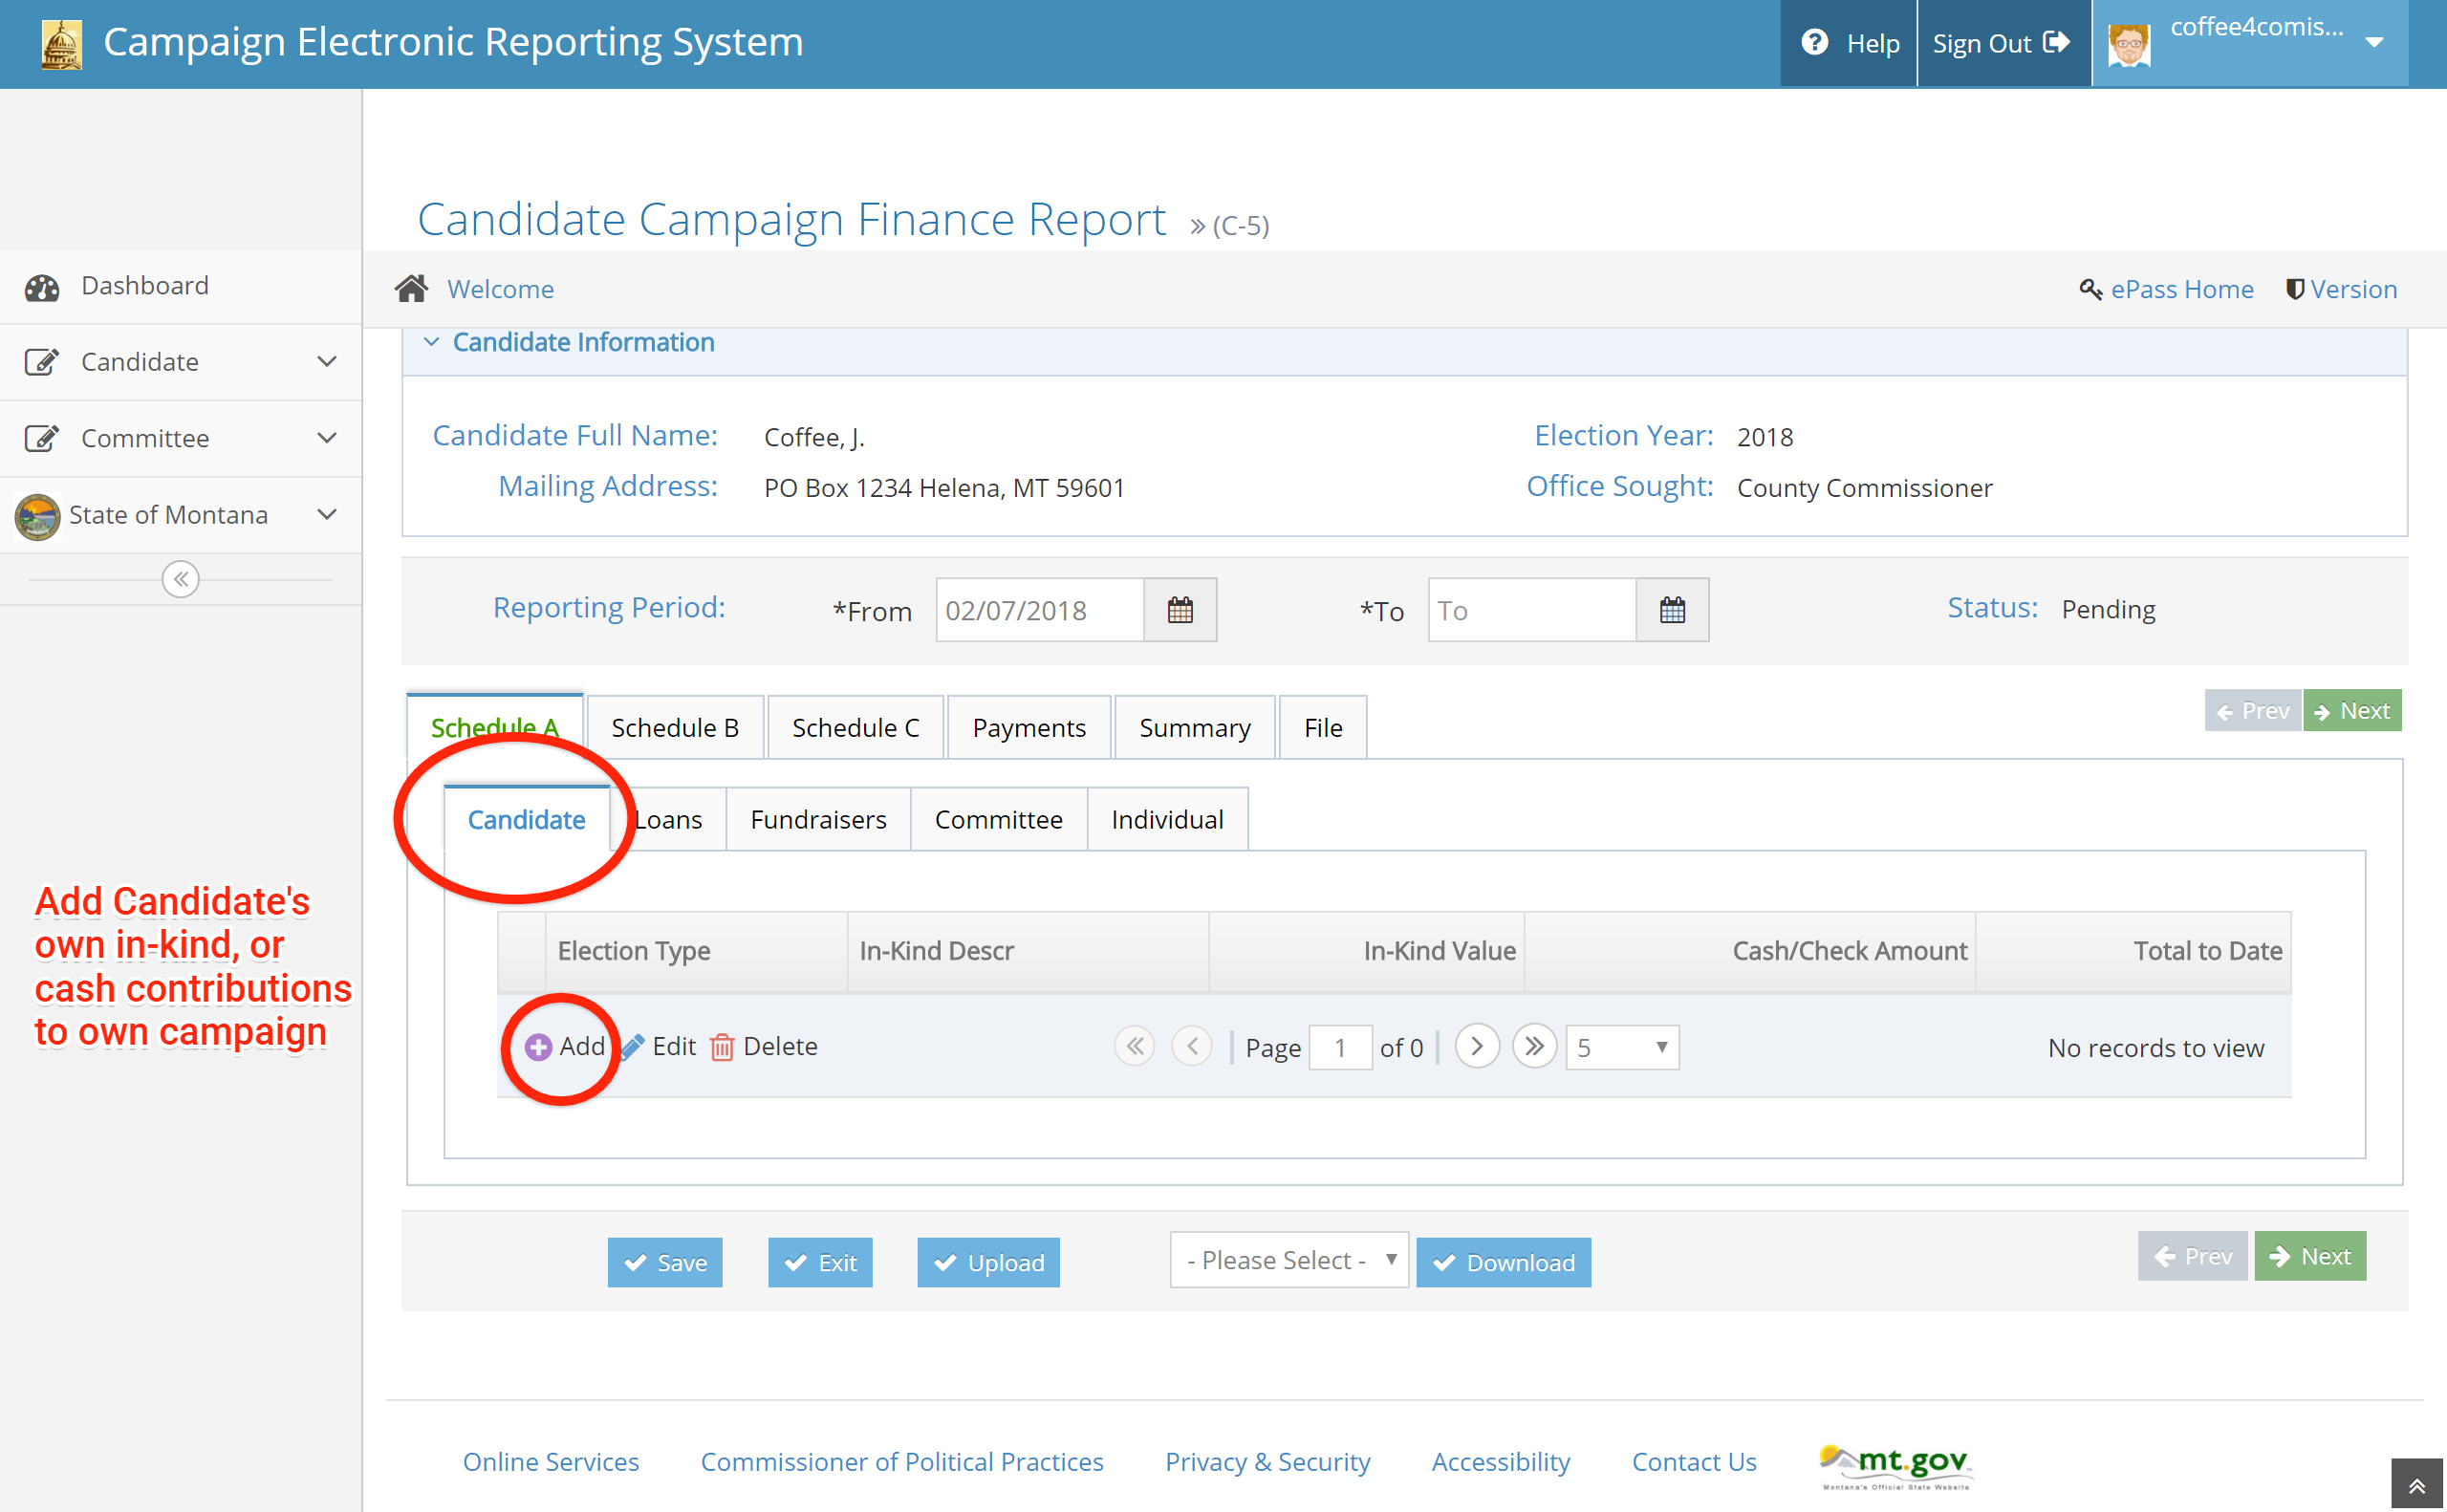Collapse the sidebar with double-chevron icon
This screenshot has width=2447, height=1512.
(180, 579)
